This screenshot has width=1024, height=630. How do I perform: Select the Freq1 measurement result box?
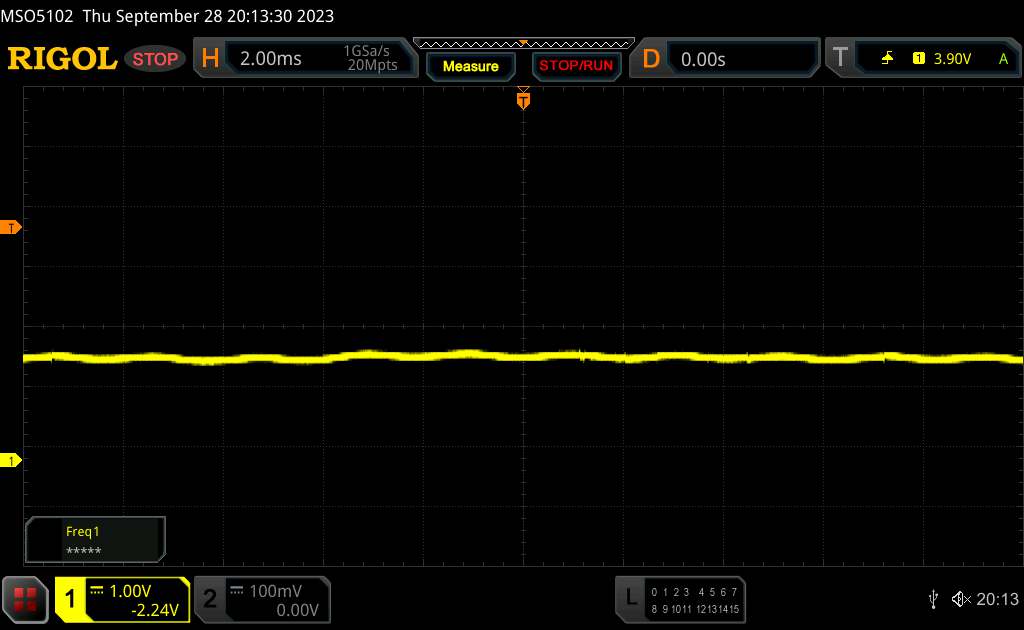click(95, 540)
